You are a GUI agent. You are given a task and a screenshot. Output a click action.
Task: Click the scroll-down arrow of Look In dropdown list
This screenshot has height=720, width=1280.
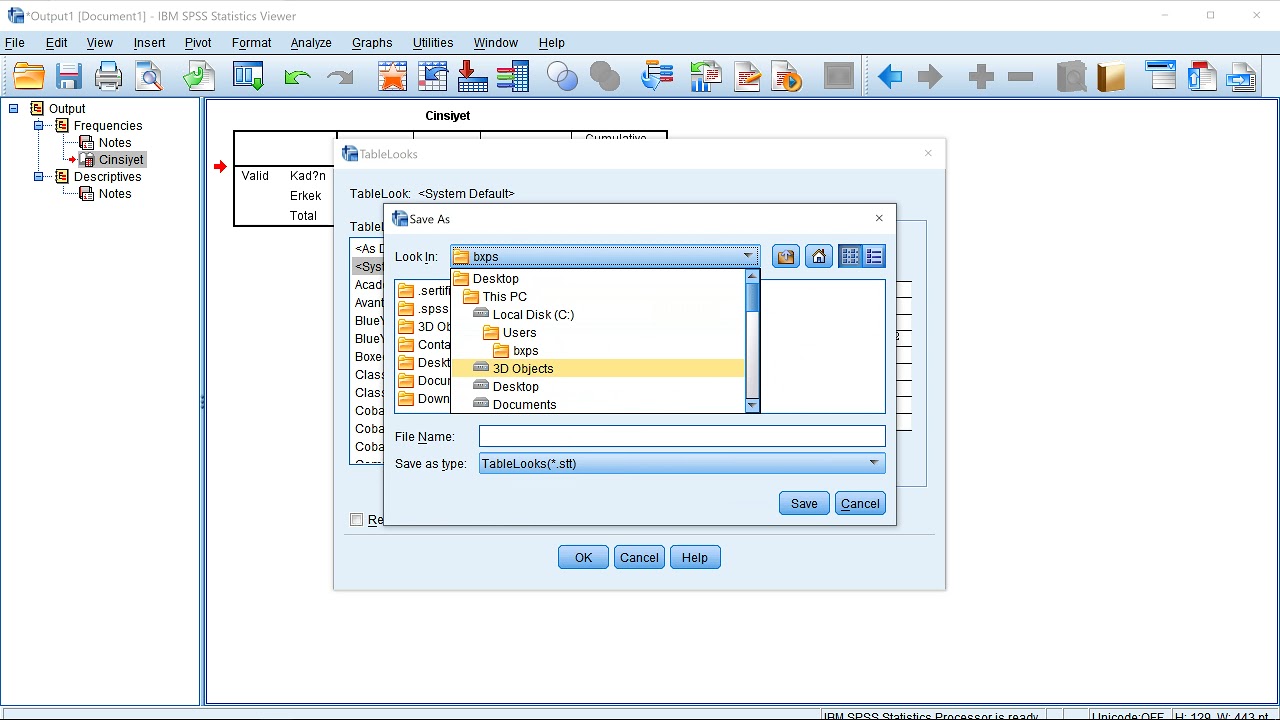(752, 405)
